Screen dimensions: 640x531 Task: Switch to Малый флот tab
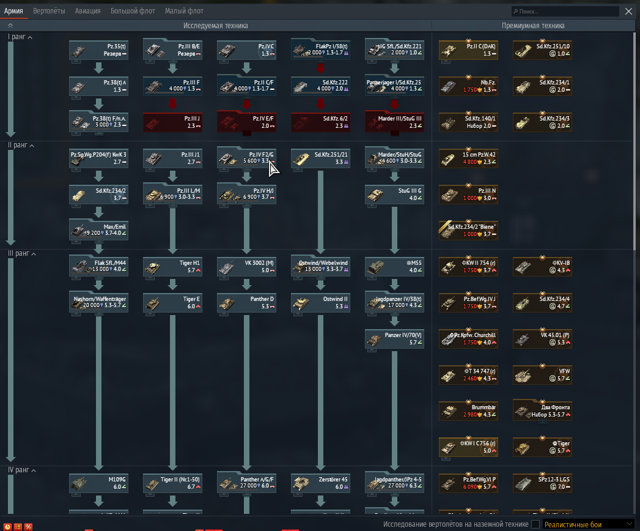click(184, 11)
